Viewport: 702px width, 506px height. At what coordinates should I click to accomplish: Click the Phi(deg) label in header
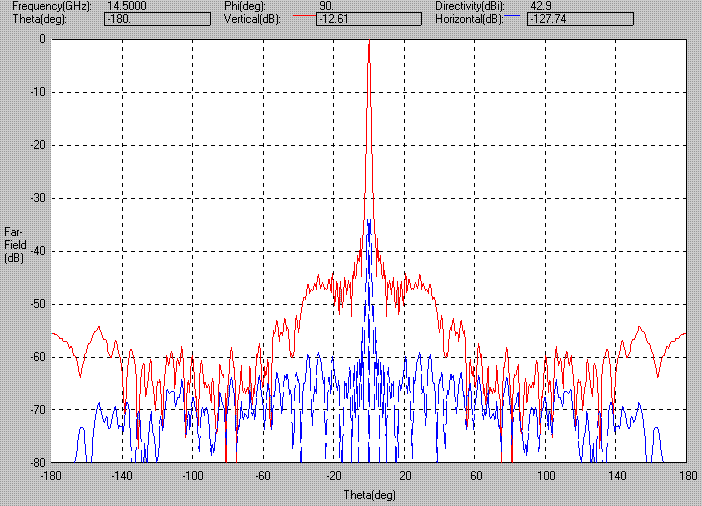(247, 6)
